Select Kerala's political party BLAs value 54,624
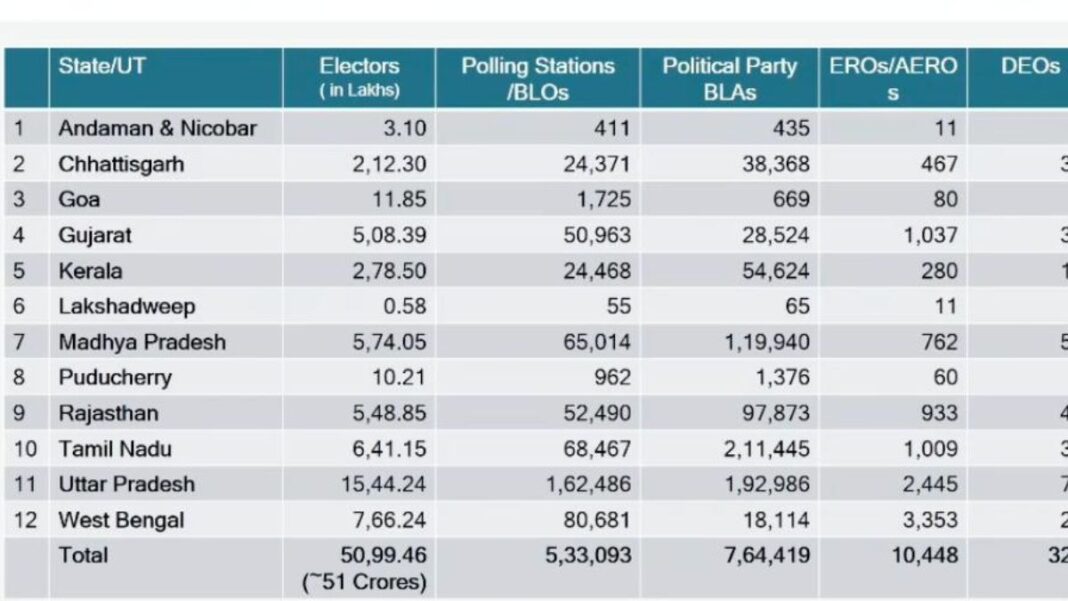The width and height of the screenshot is (1068, 601). [776, 271]
